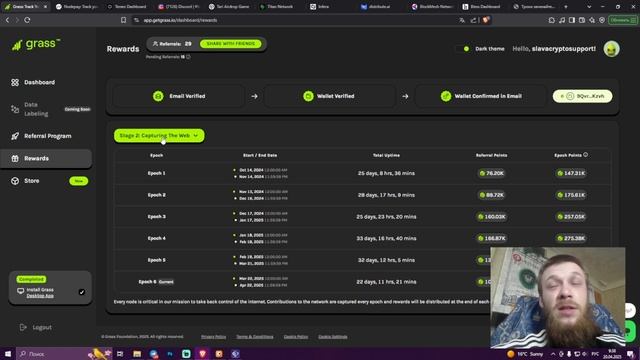Click the Wallet Verified check icon

coord(308,96)
